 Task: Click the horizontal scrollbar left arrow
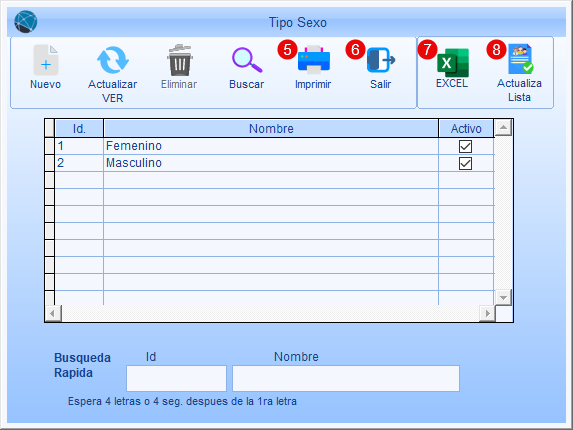coord(53,313)
